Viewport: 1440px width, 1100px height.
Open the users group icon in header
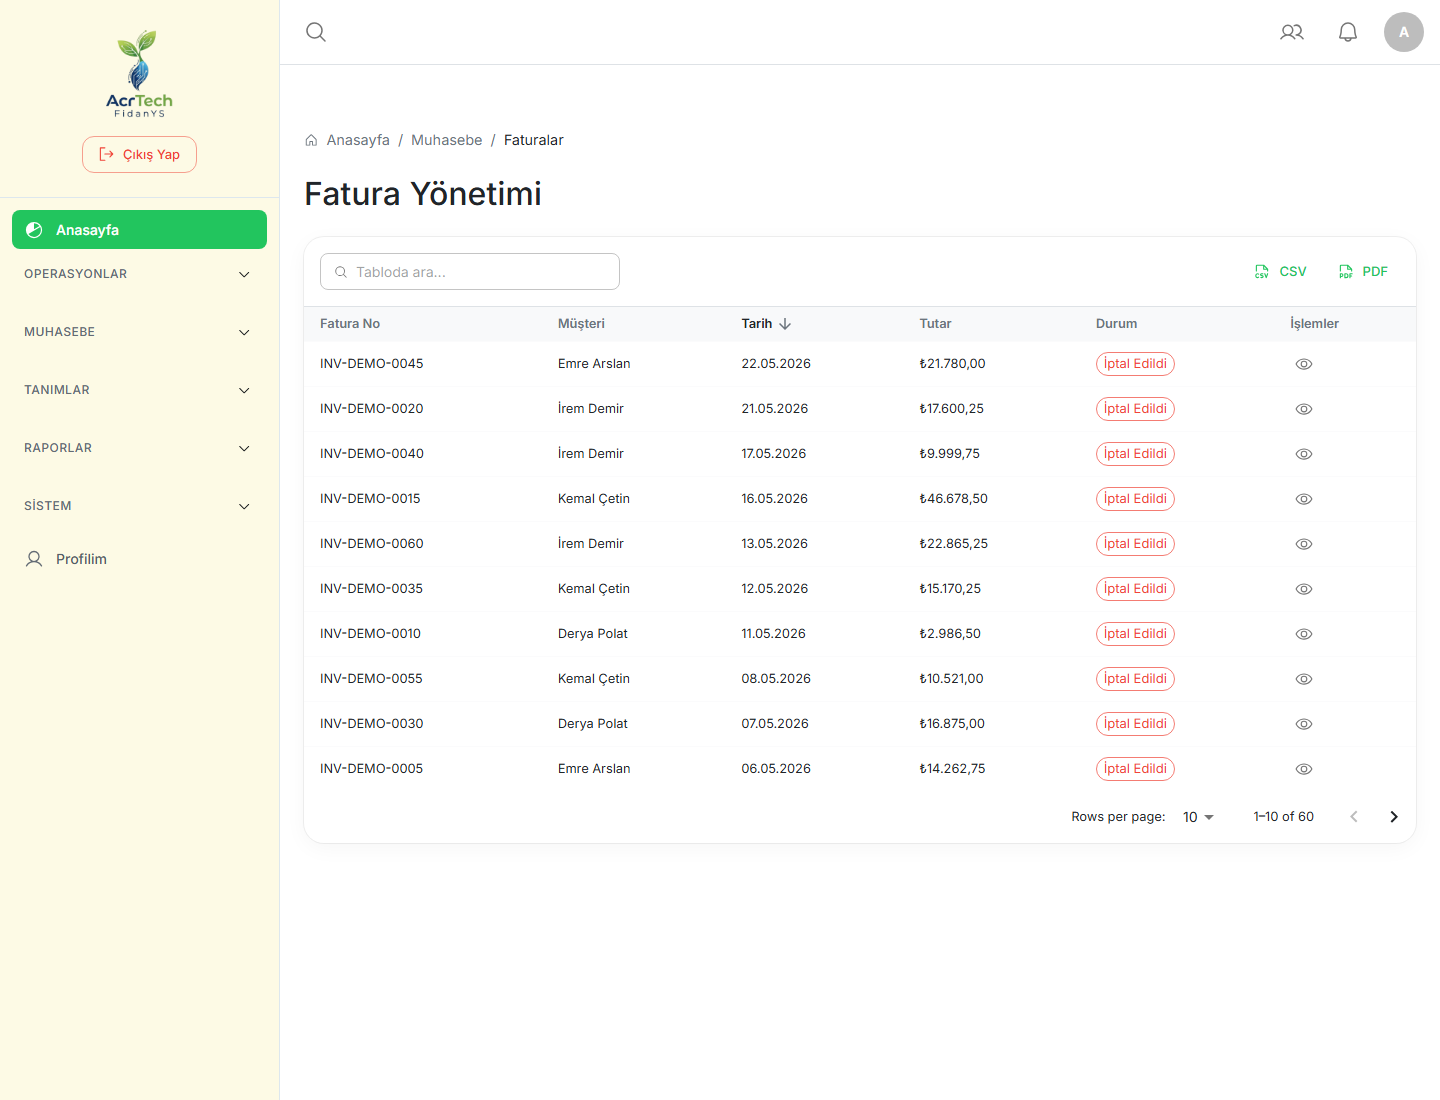(x=1292, y=32)
